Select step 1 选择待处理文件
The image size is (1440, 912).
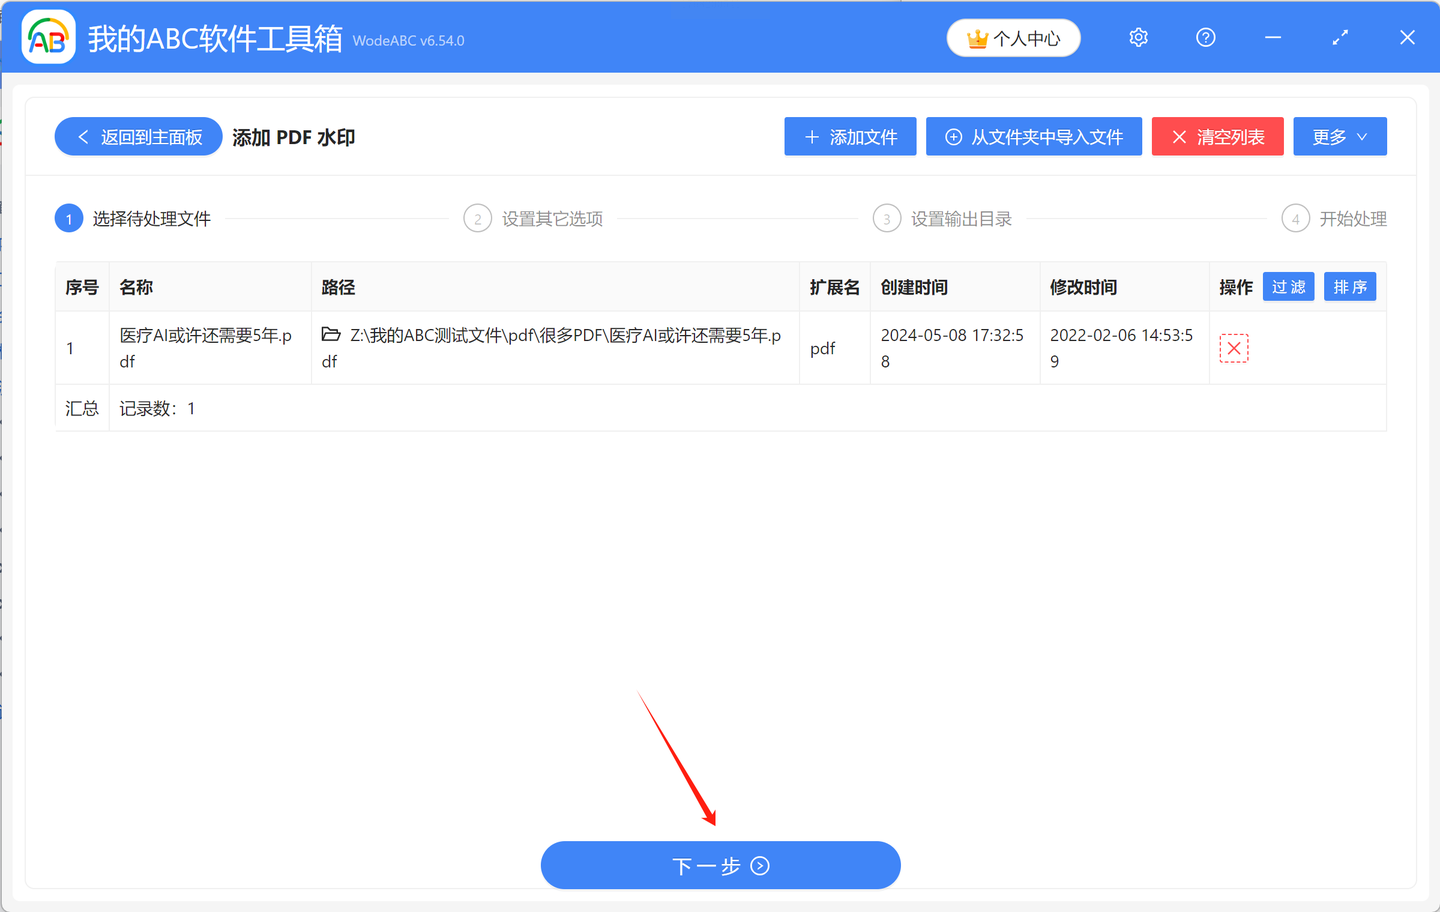coord(133,219)
